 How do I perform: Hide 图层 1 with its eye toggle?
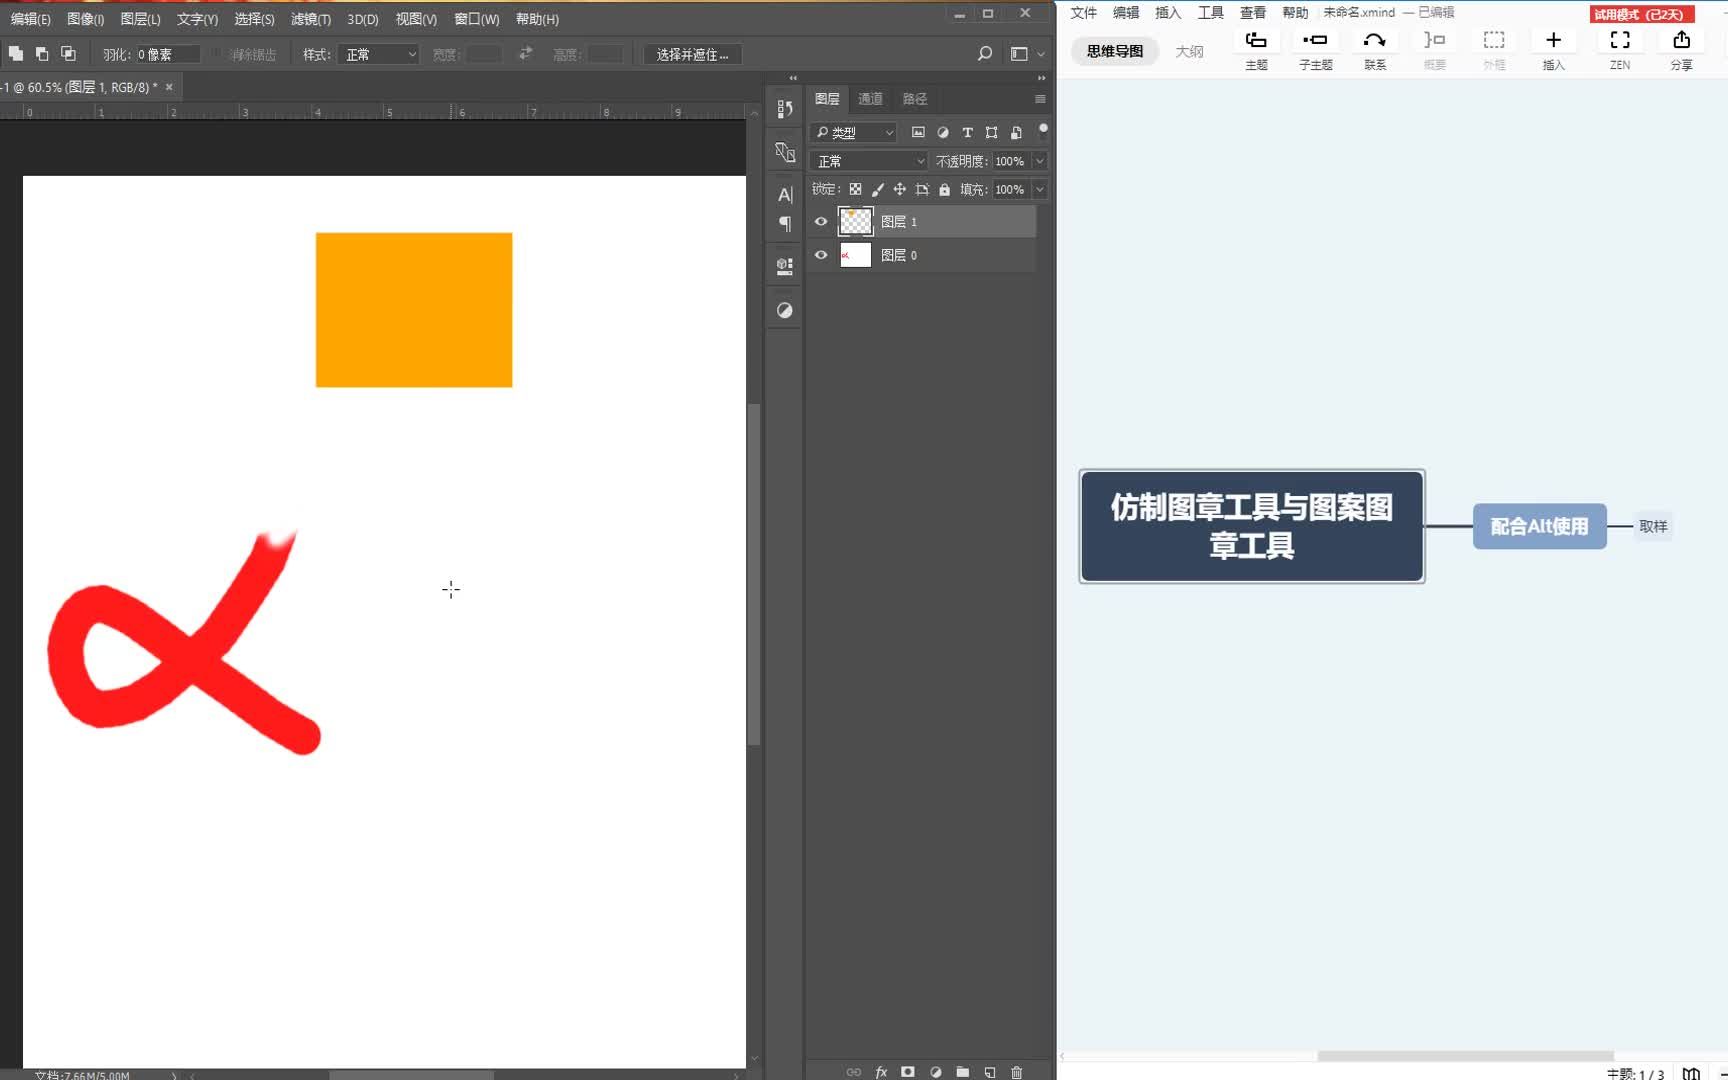[x=820, y=221]
